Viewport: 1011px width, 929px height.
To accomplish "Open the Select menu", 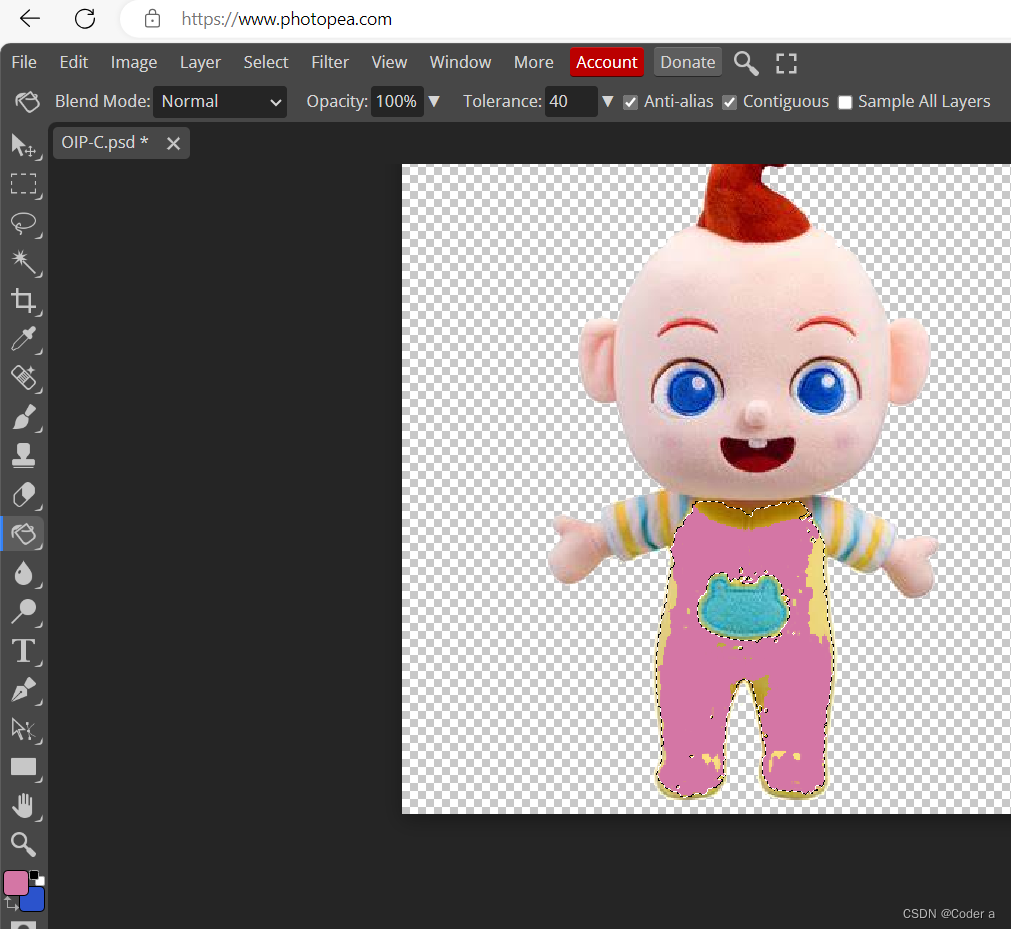I will (266, 62).
